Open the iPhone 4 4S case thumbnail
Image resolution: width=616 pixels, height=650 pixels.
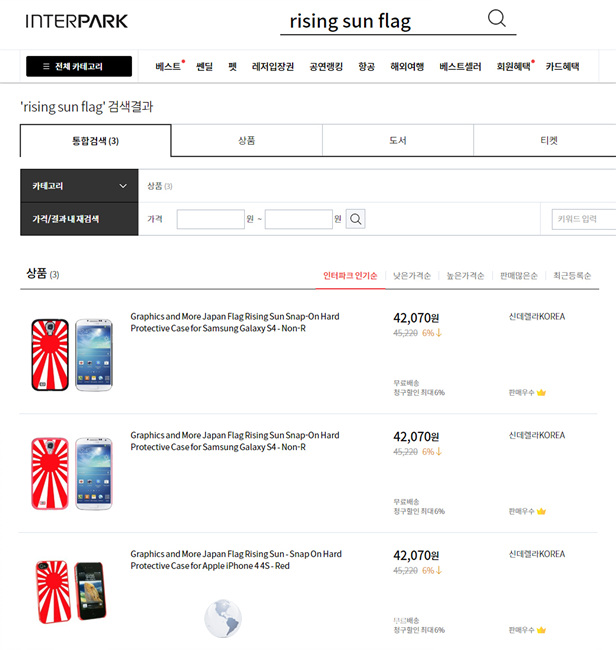click(x=71, y=591)
